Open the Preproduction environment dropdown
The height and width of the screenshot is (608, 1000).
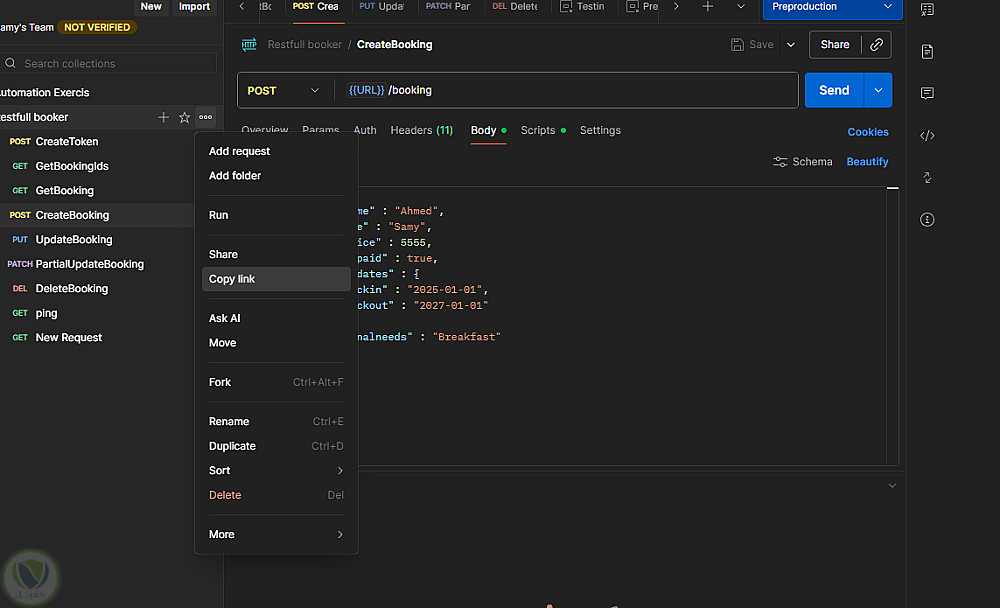tap(832, 7)
